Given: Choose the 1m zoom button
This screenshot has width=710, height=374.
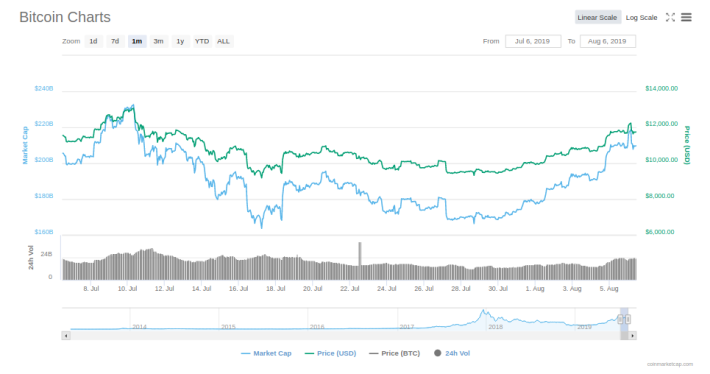Looking at the screenshot, I should click(137, 41).
